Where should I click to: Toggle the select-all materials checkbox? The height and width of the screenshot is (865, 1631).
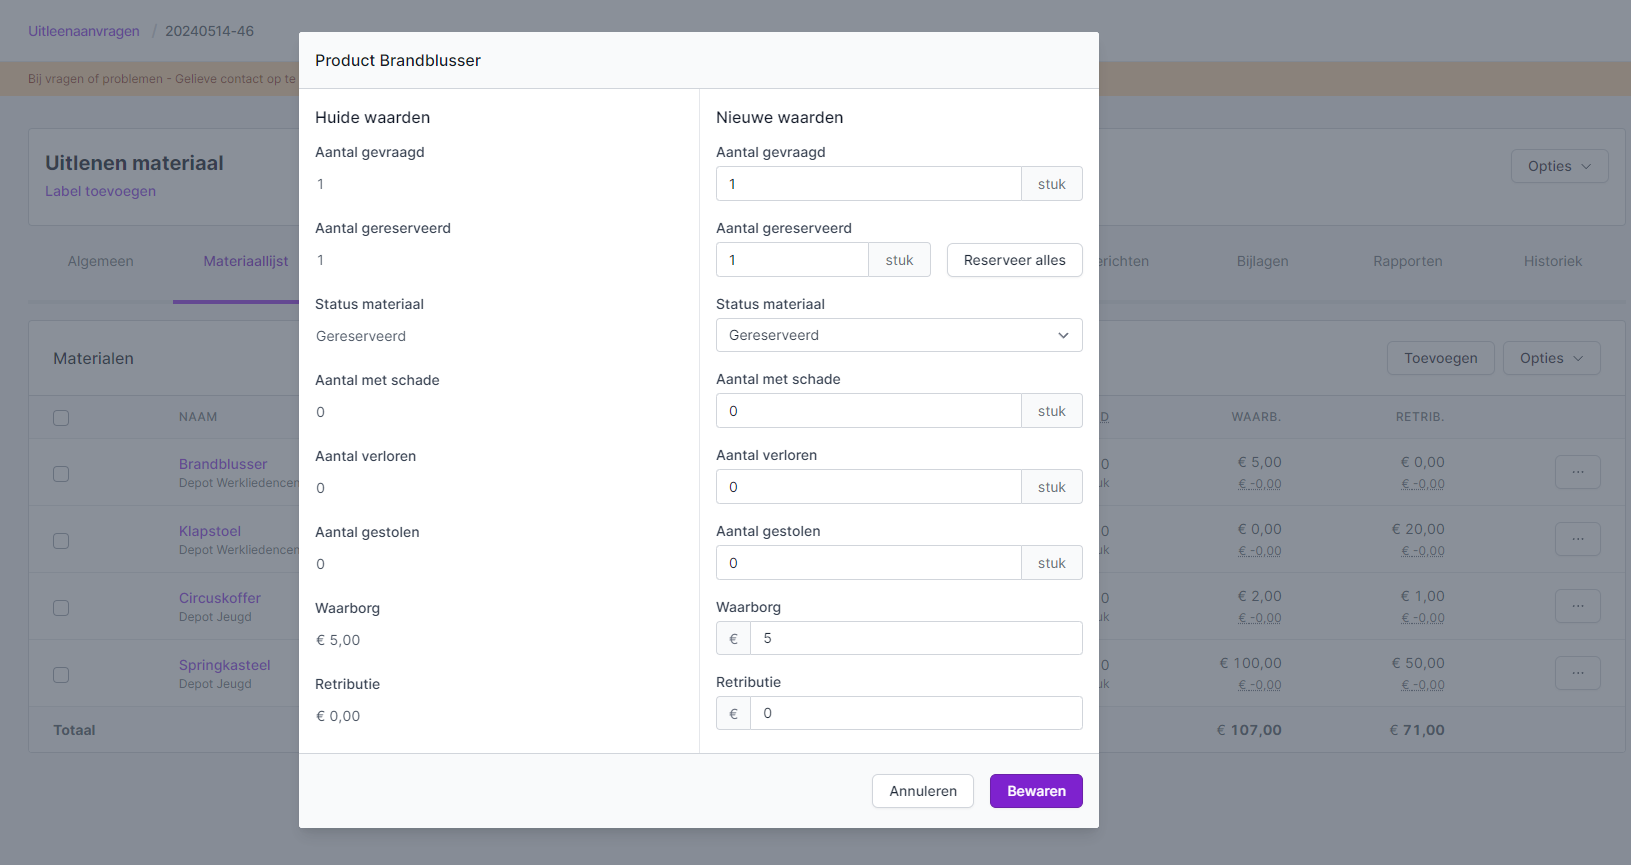[61, 418]
